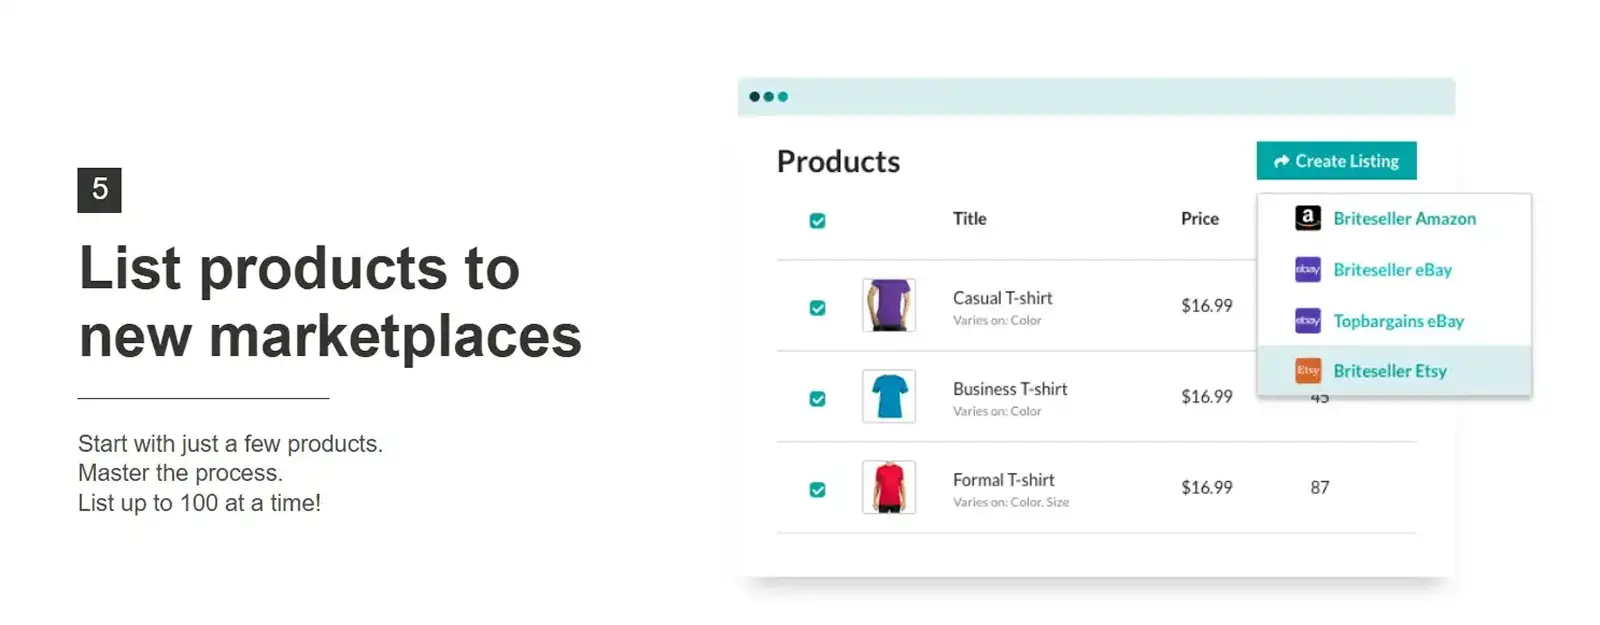Select the Briteseller eBay menu entry
This screenshot has width=1600, height=625.
(x=1391, y=270)
